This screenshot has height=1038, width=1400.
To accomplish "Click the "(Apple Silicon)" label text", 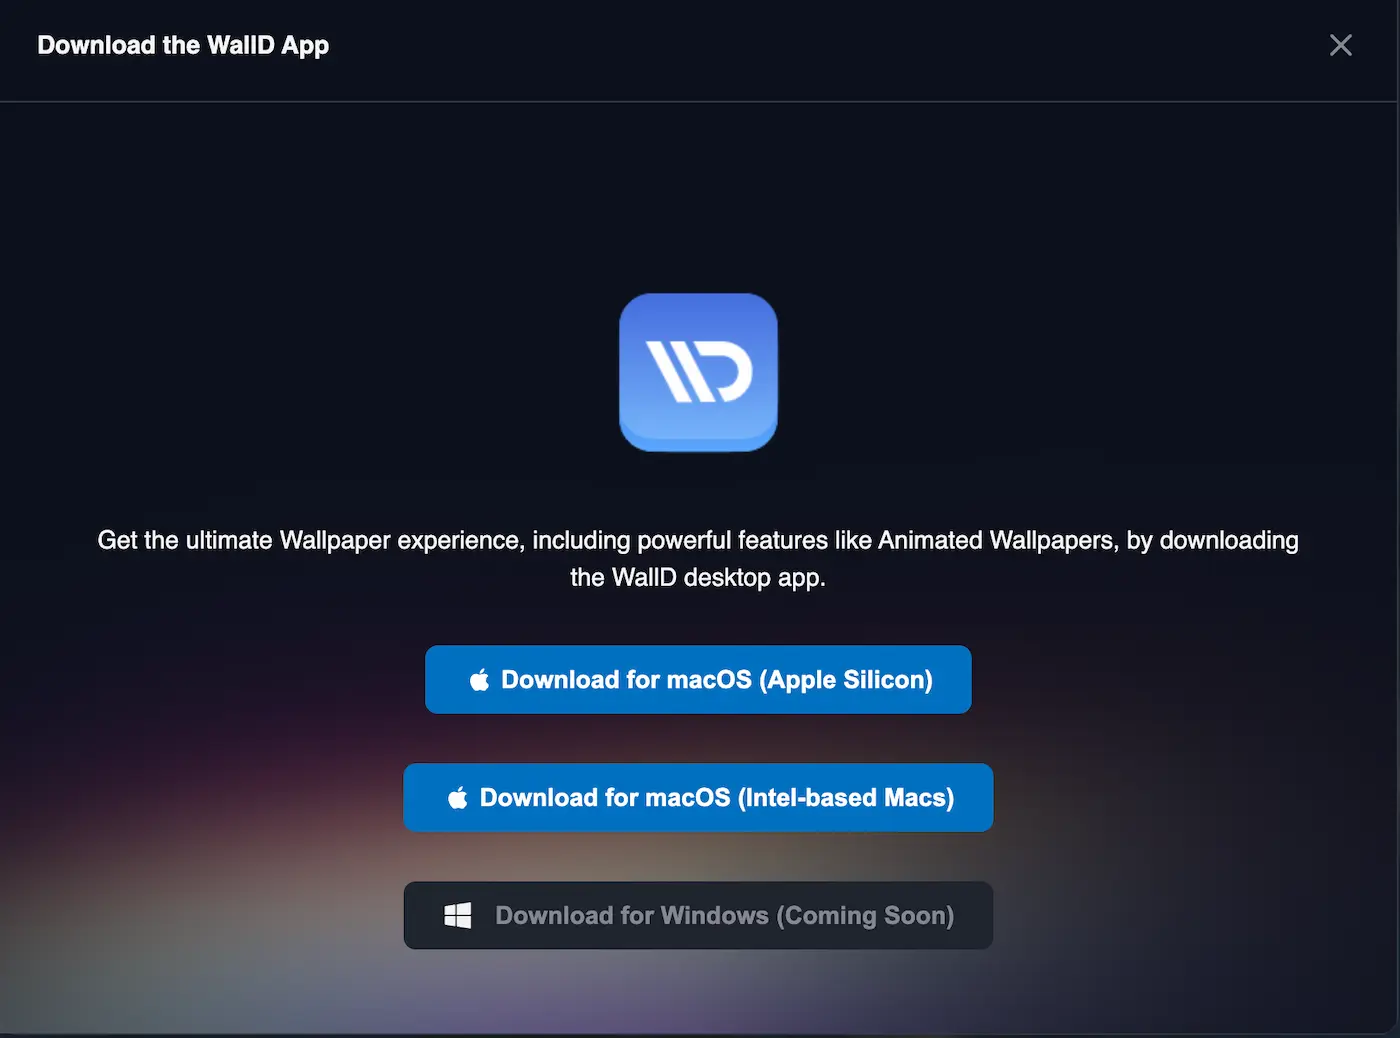I will (846, 680).
